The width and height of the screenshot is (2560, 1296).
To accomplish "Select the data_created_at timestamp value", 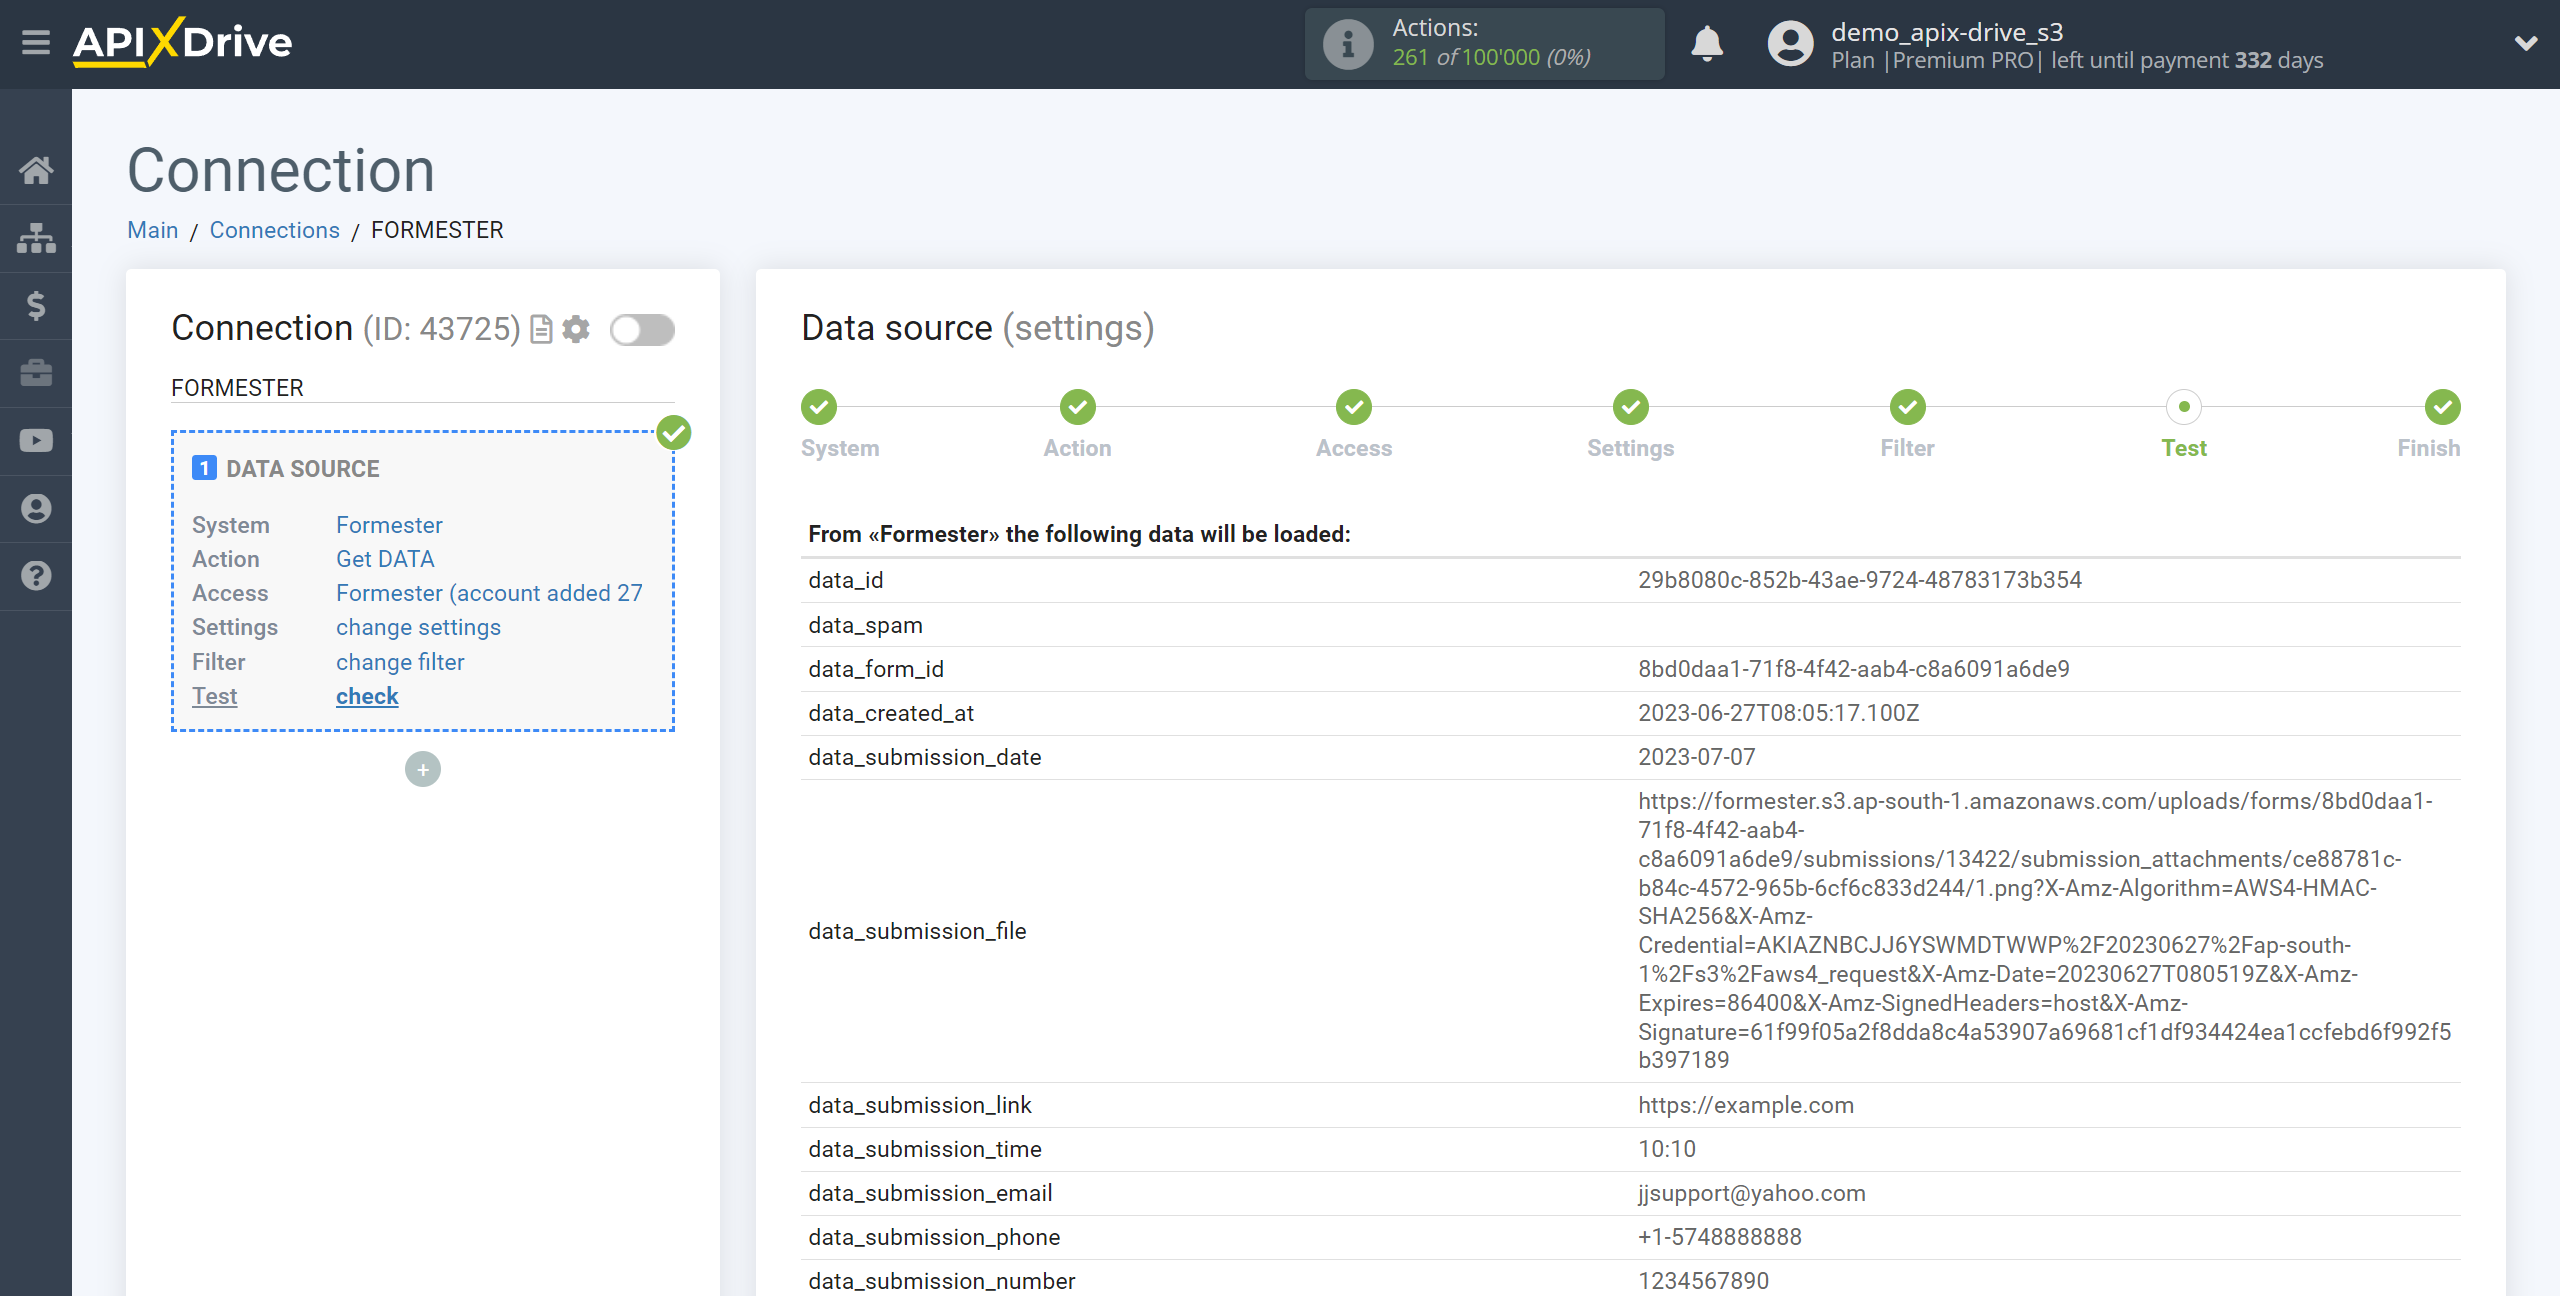I will (x=1779, y=713).
